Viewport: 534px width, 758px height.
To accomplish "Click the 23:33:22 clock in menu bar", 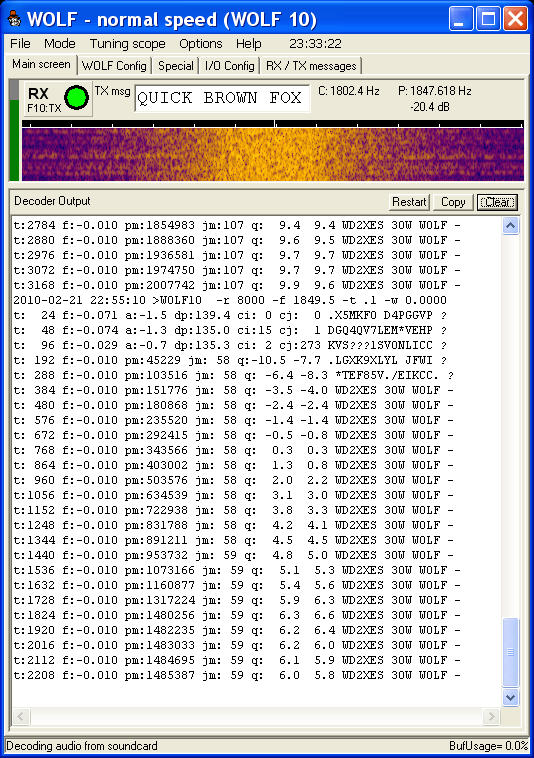I will (315, 44).
